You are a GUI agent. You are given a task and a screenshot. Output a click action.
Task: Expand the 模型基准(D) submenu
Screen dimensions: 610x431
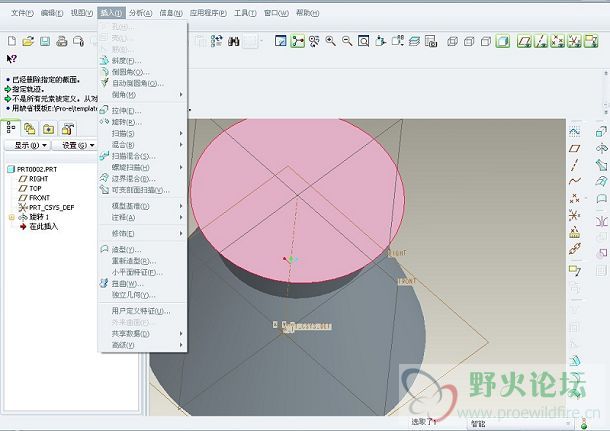point(142,206)
